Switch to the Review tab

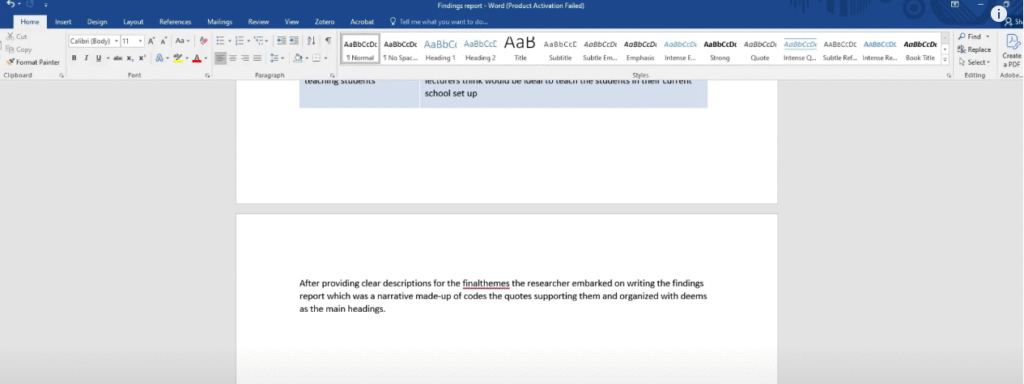click(258, 22)
